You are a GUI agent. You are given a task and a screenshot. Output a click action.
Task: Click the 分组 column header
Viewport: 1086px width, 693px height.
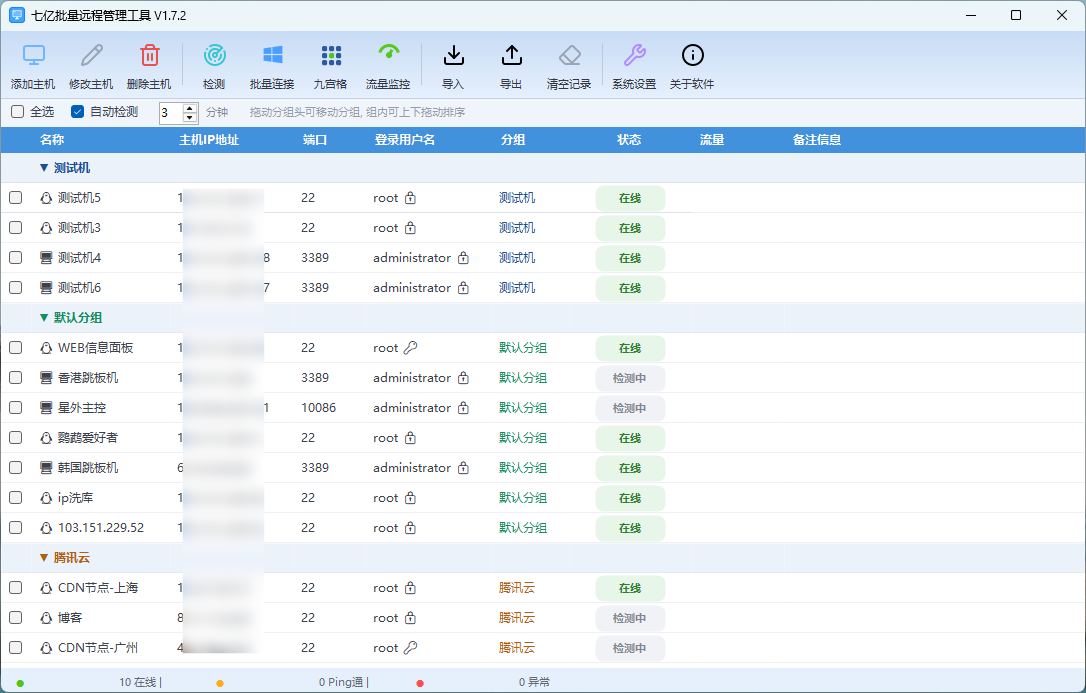(513, 140)
